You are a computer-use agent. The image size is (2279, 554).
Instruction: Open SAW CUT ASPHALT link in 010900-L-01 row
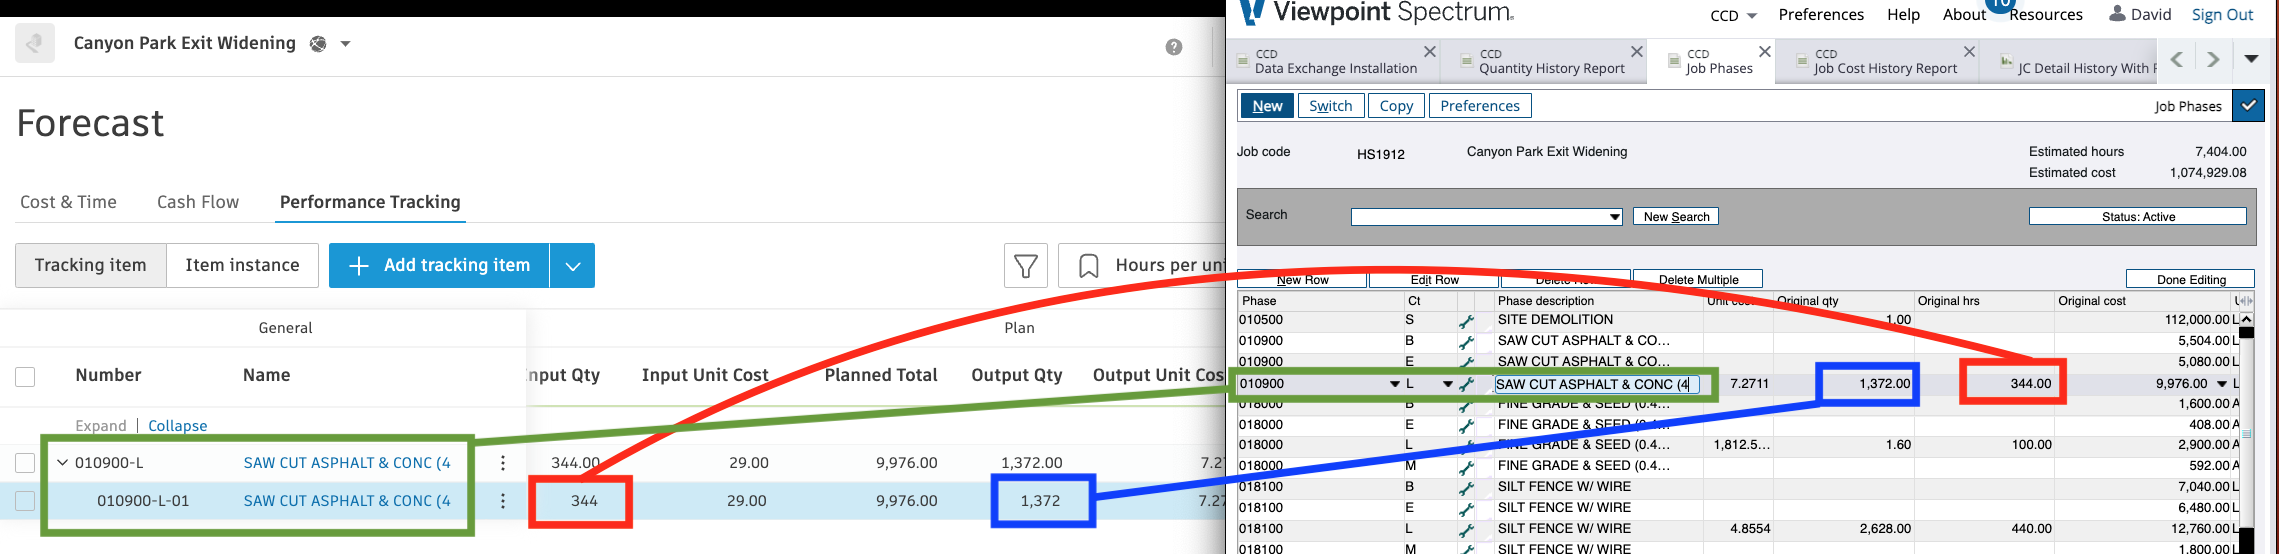click(347, 501)
